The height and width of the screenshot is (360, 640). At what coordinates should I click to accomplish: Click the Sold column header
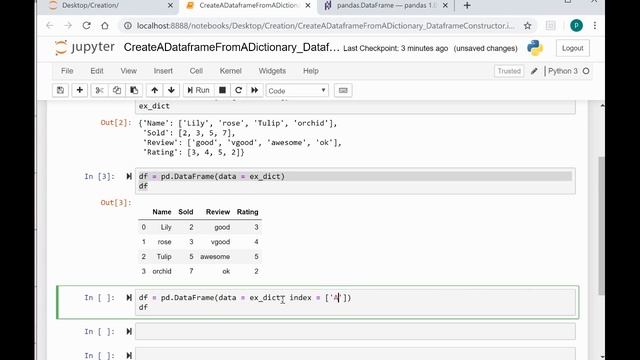186,212
